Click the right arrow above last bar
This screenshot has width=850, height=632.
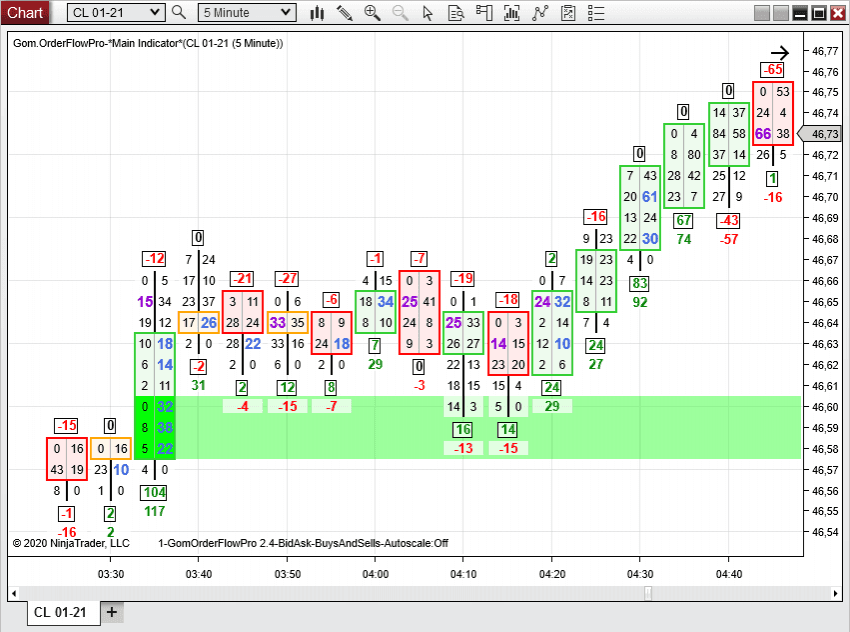(x=779, y=53)
